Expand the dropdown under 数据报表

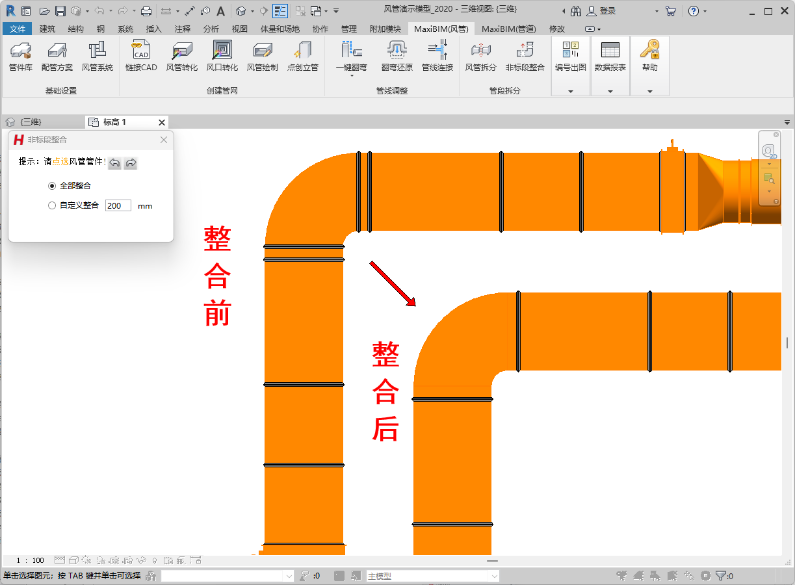(x=610, y=91)
